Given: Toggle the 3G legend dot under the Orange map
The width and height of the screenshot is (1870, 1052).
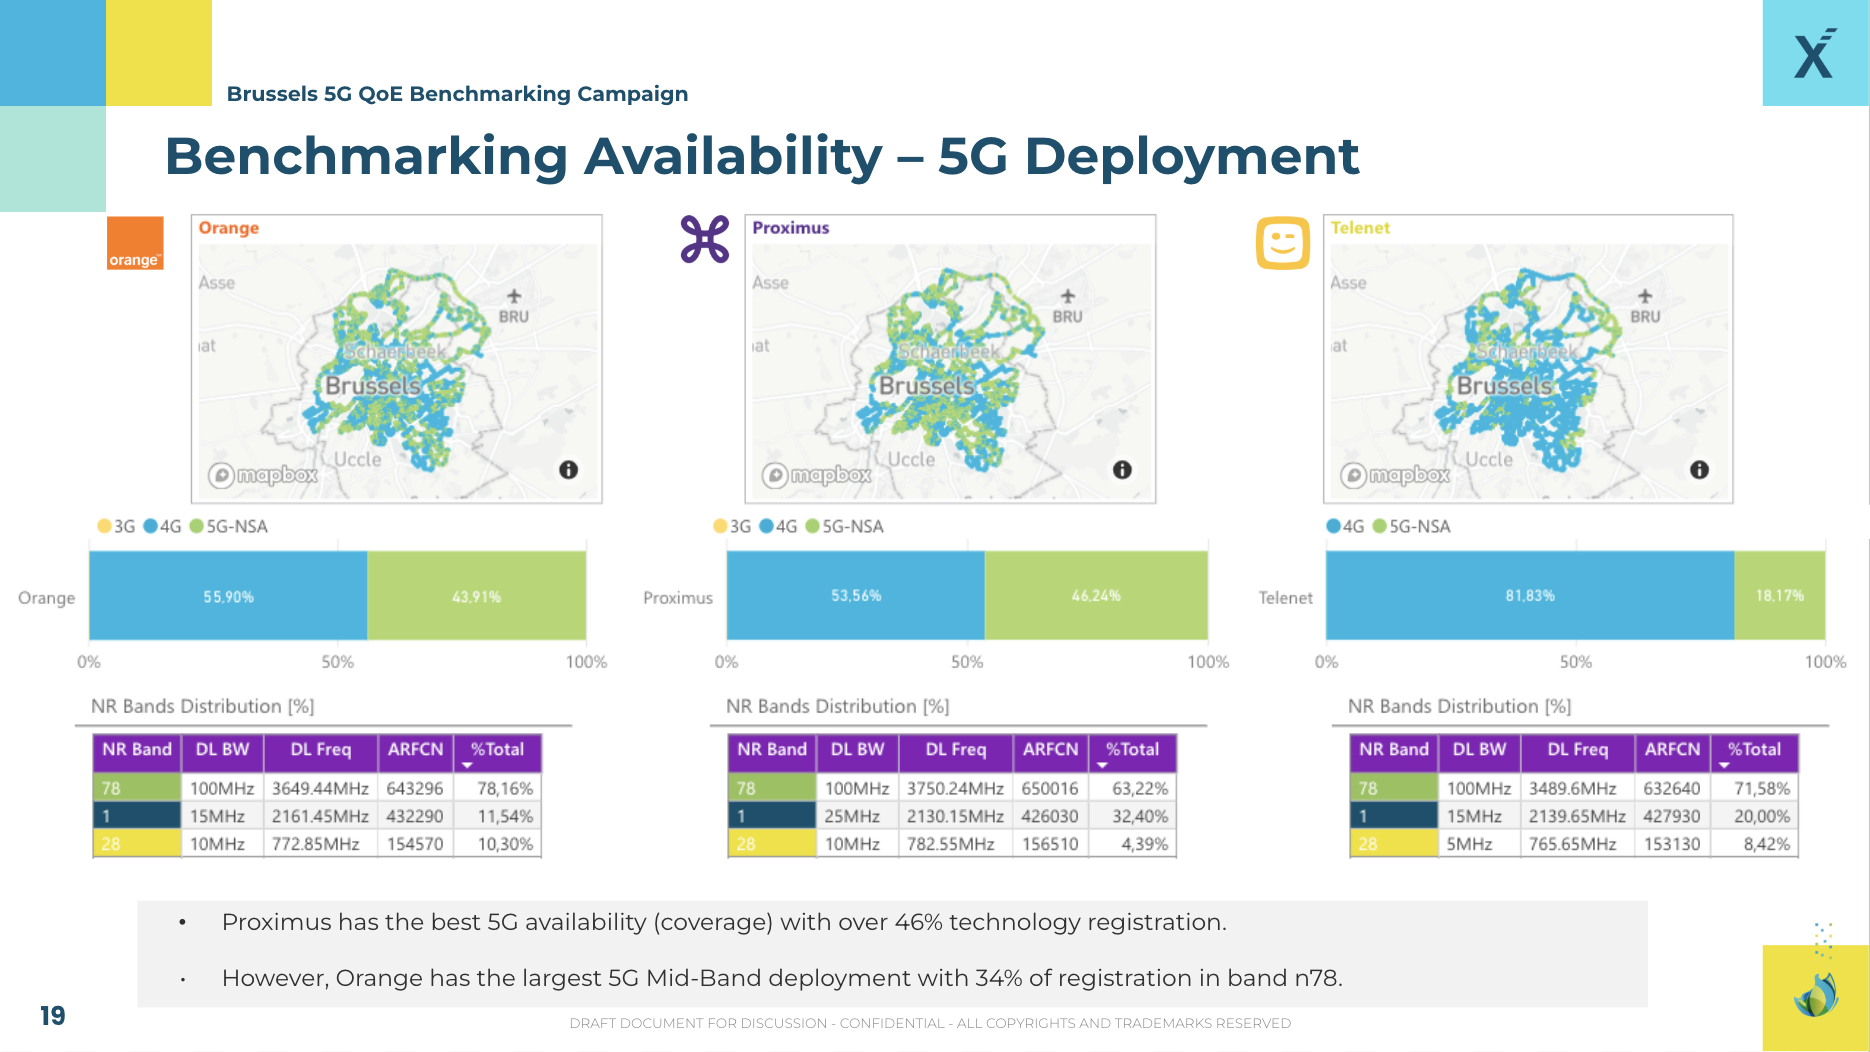Looking at the screenshot, I should tap(104, 525).
